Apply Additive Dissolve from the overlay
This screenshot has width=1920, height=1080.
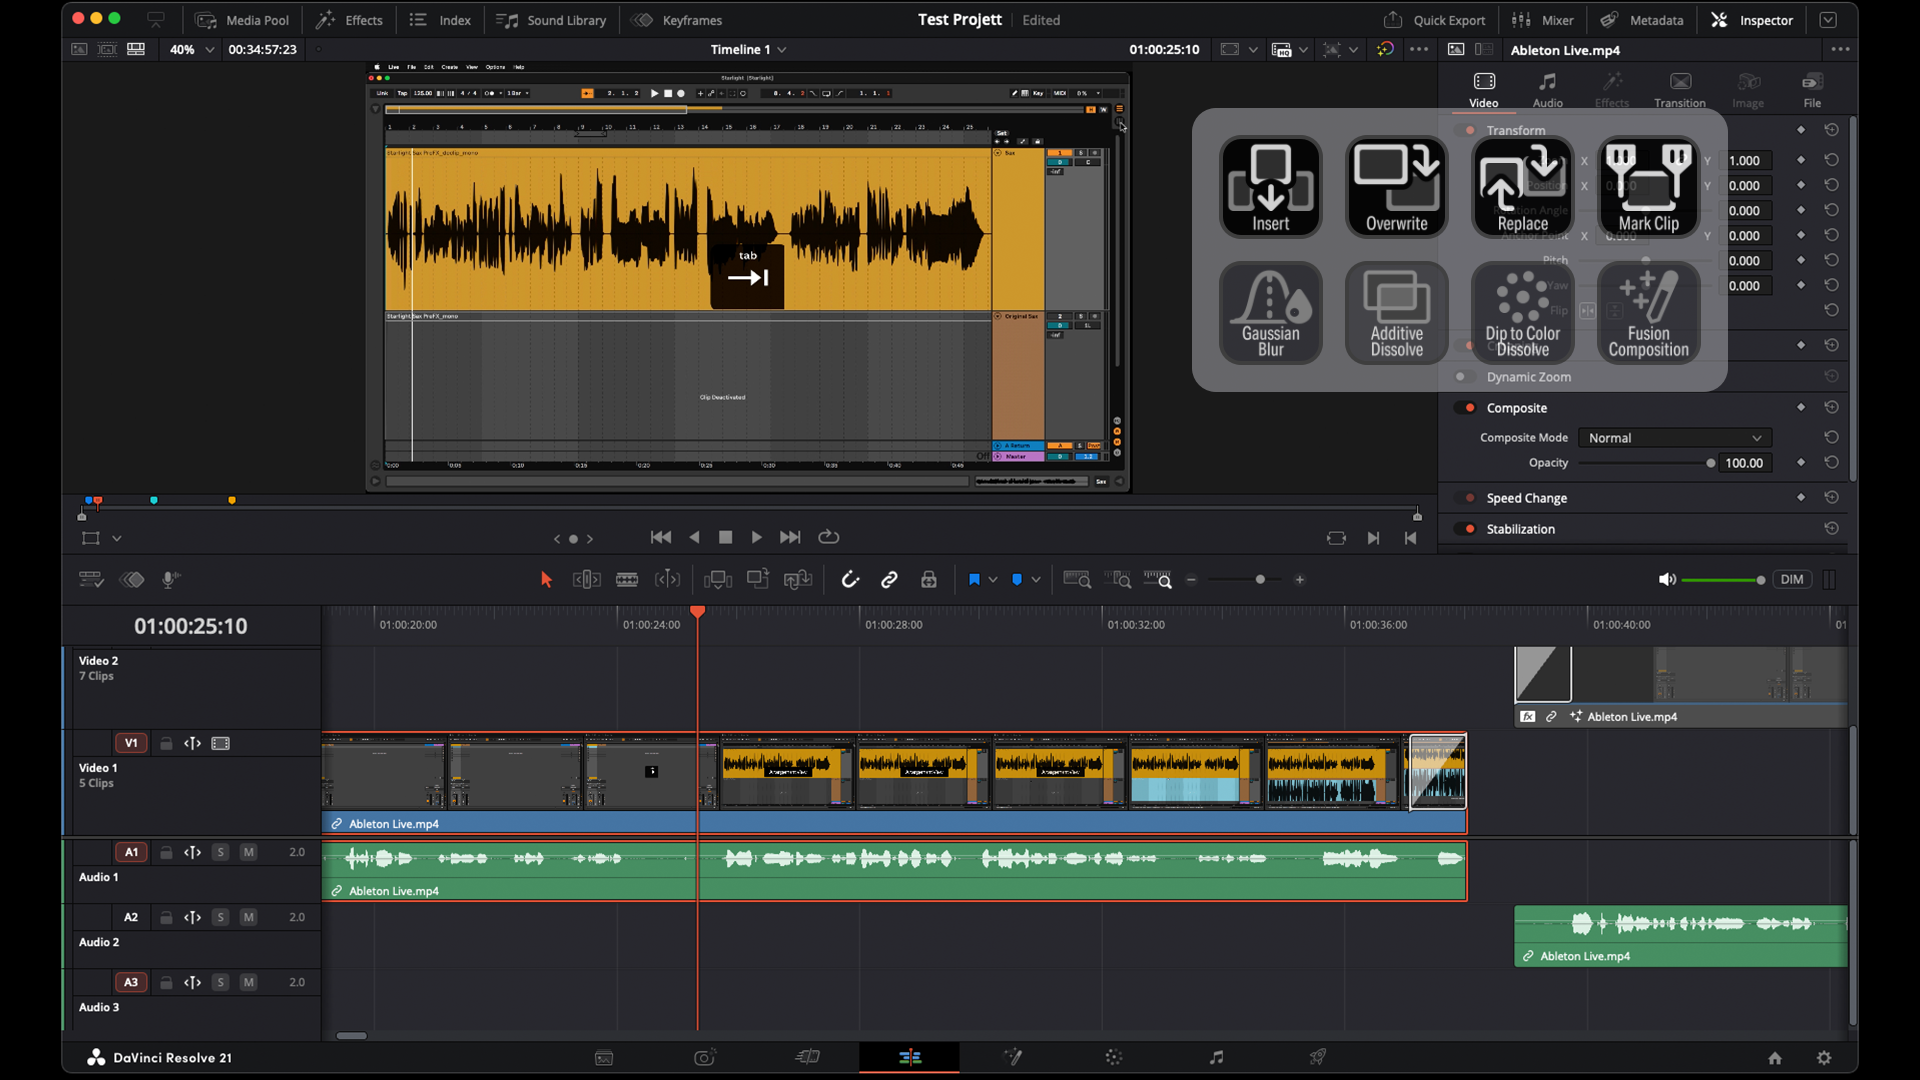(x=1396, y=313)
